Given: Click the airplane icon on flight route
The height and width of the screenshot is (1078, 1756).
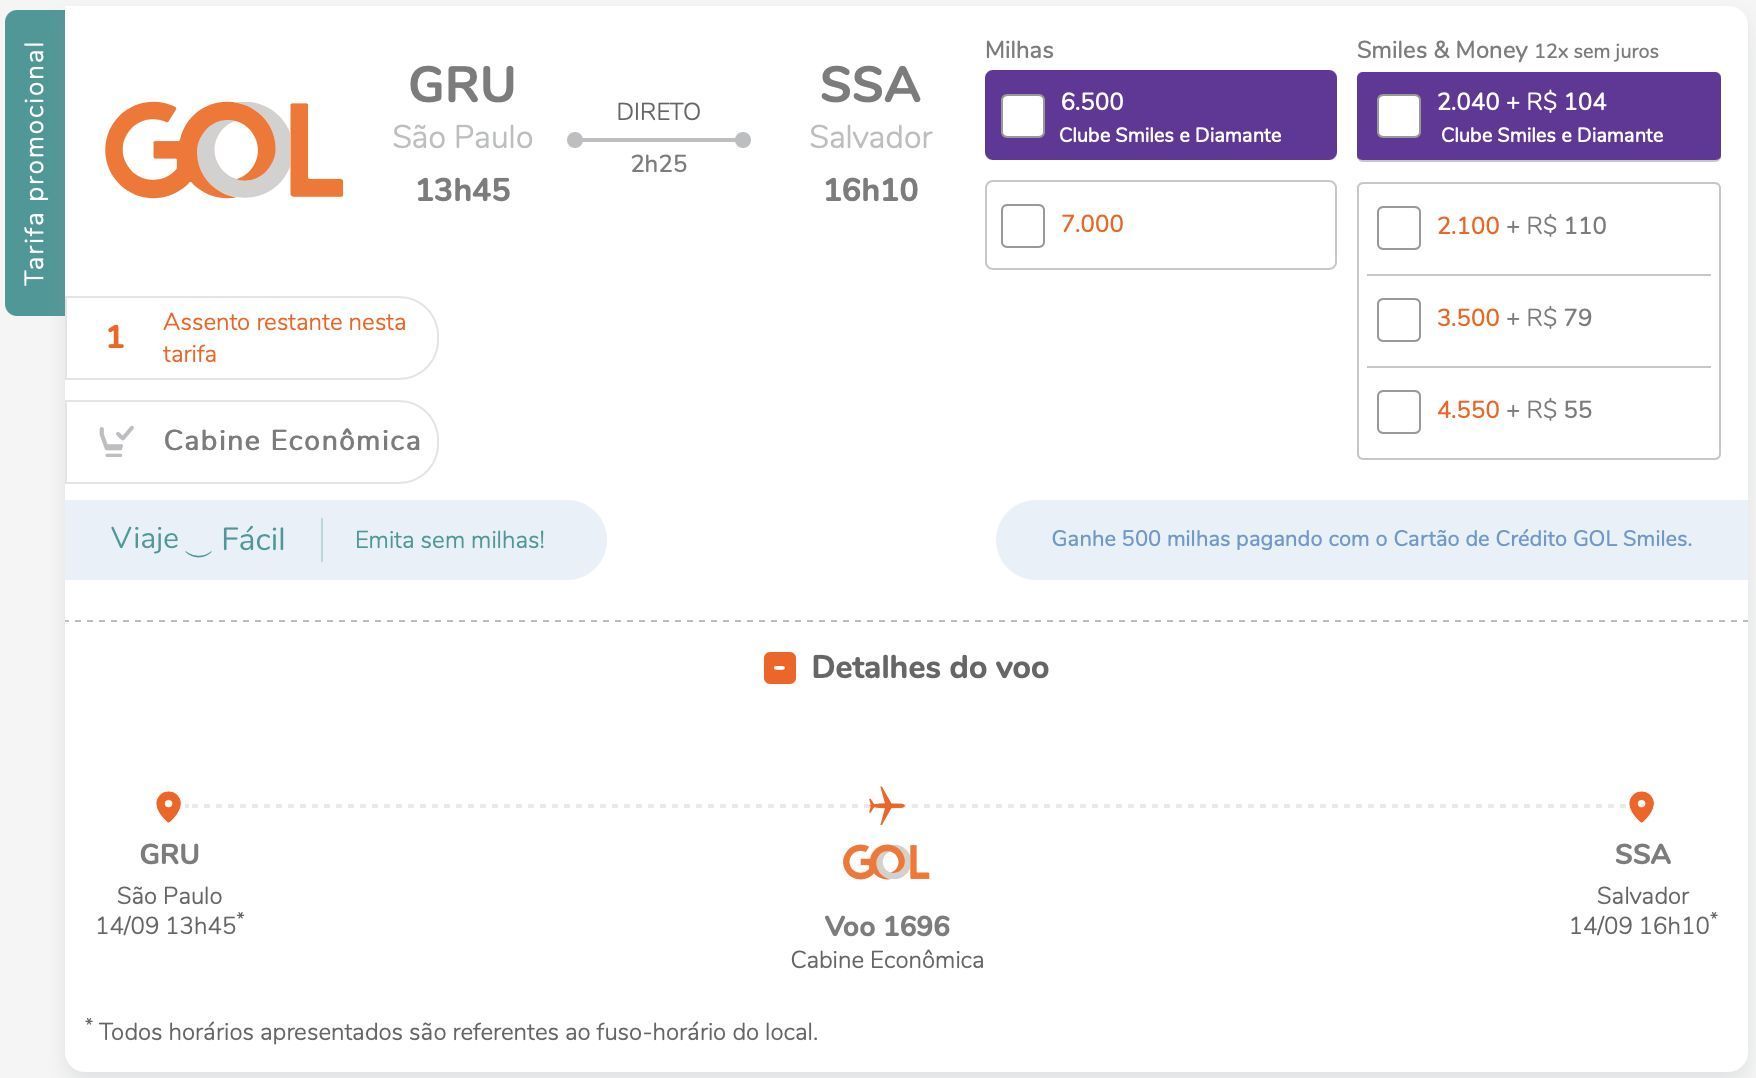Looking at the screenshot, I should (886, 805).
